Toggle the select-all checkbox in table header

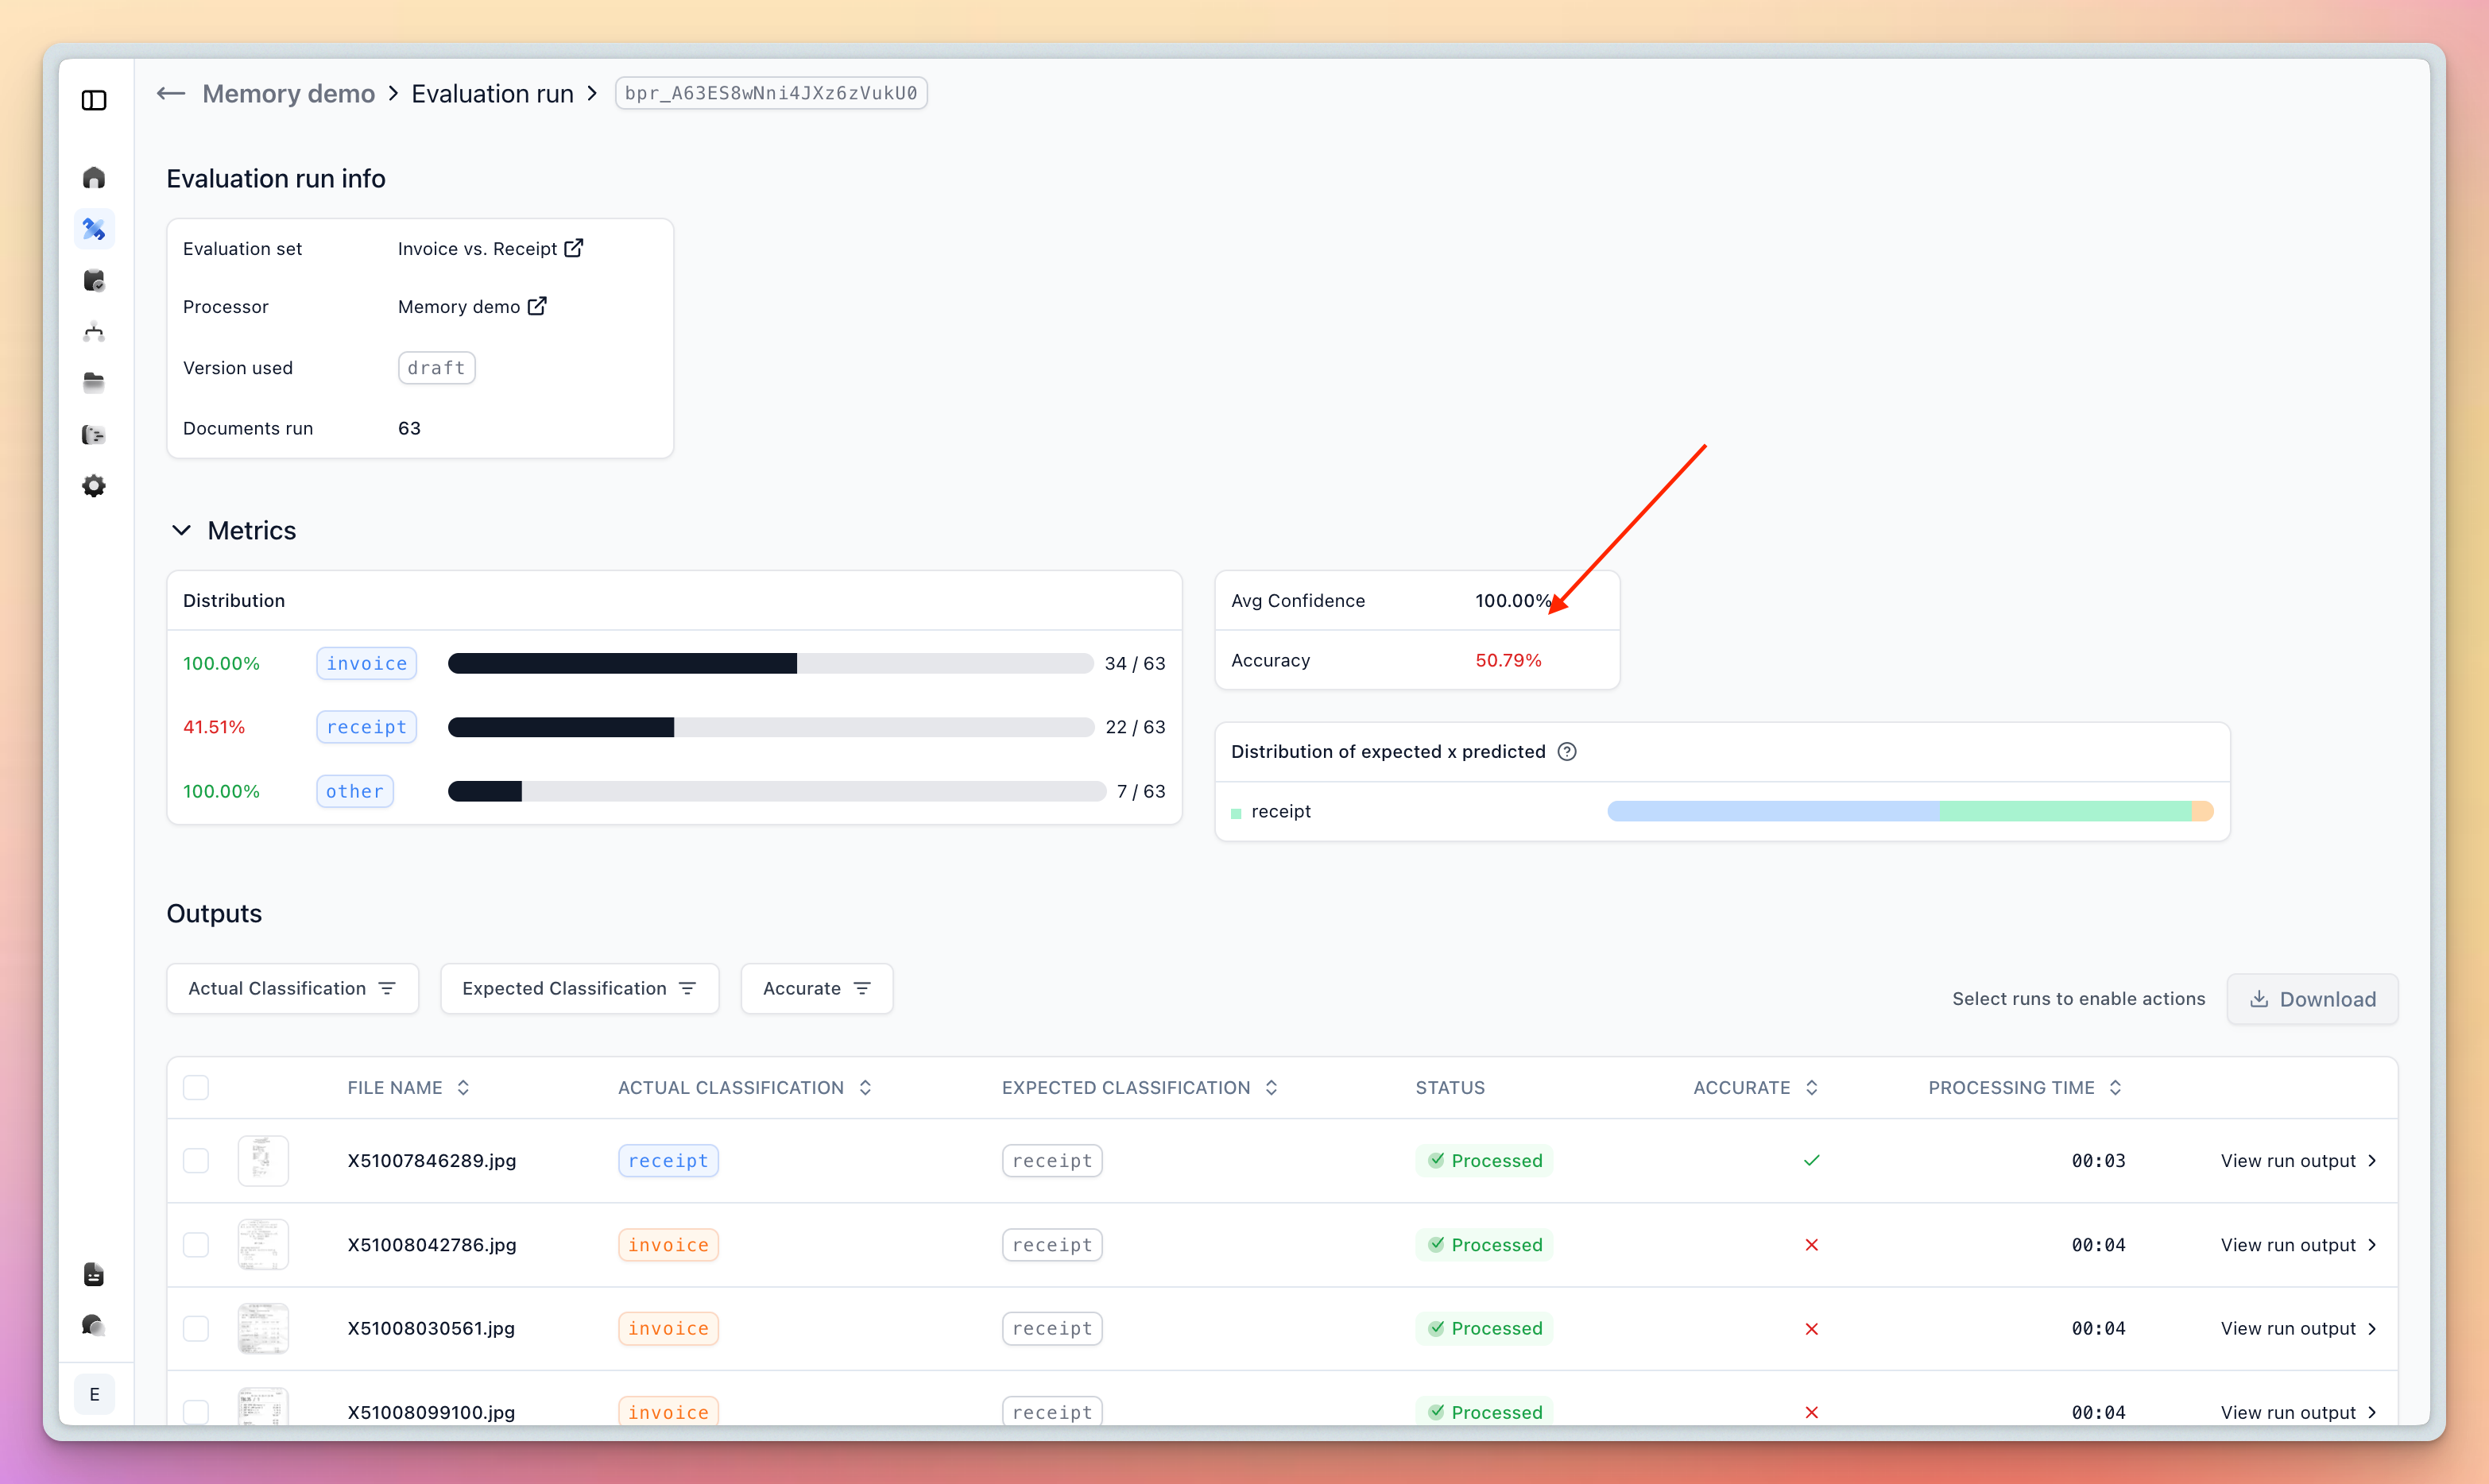[196, 1088]
